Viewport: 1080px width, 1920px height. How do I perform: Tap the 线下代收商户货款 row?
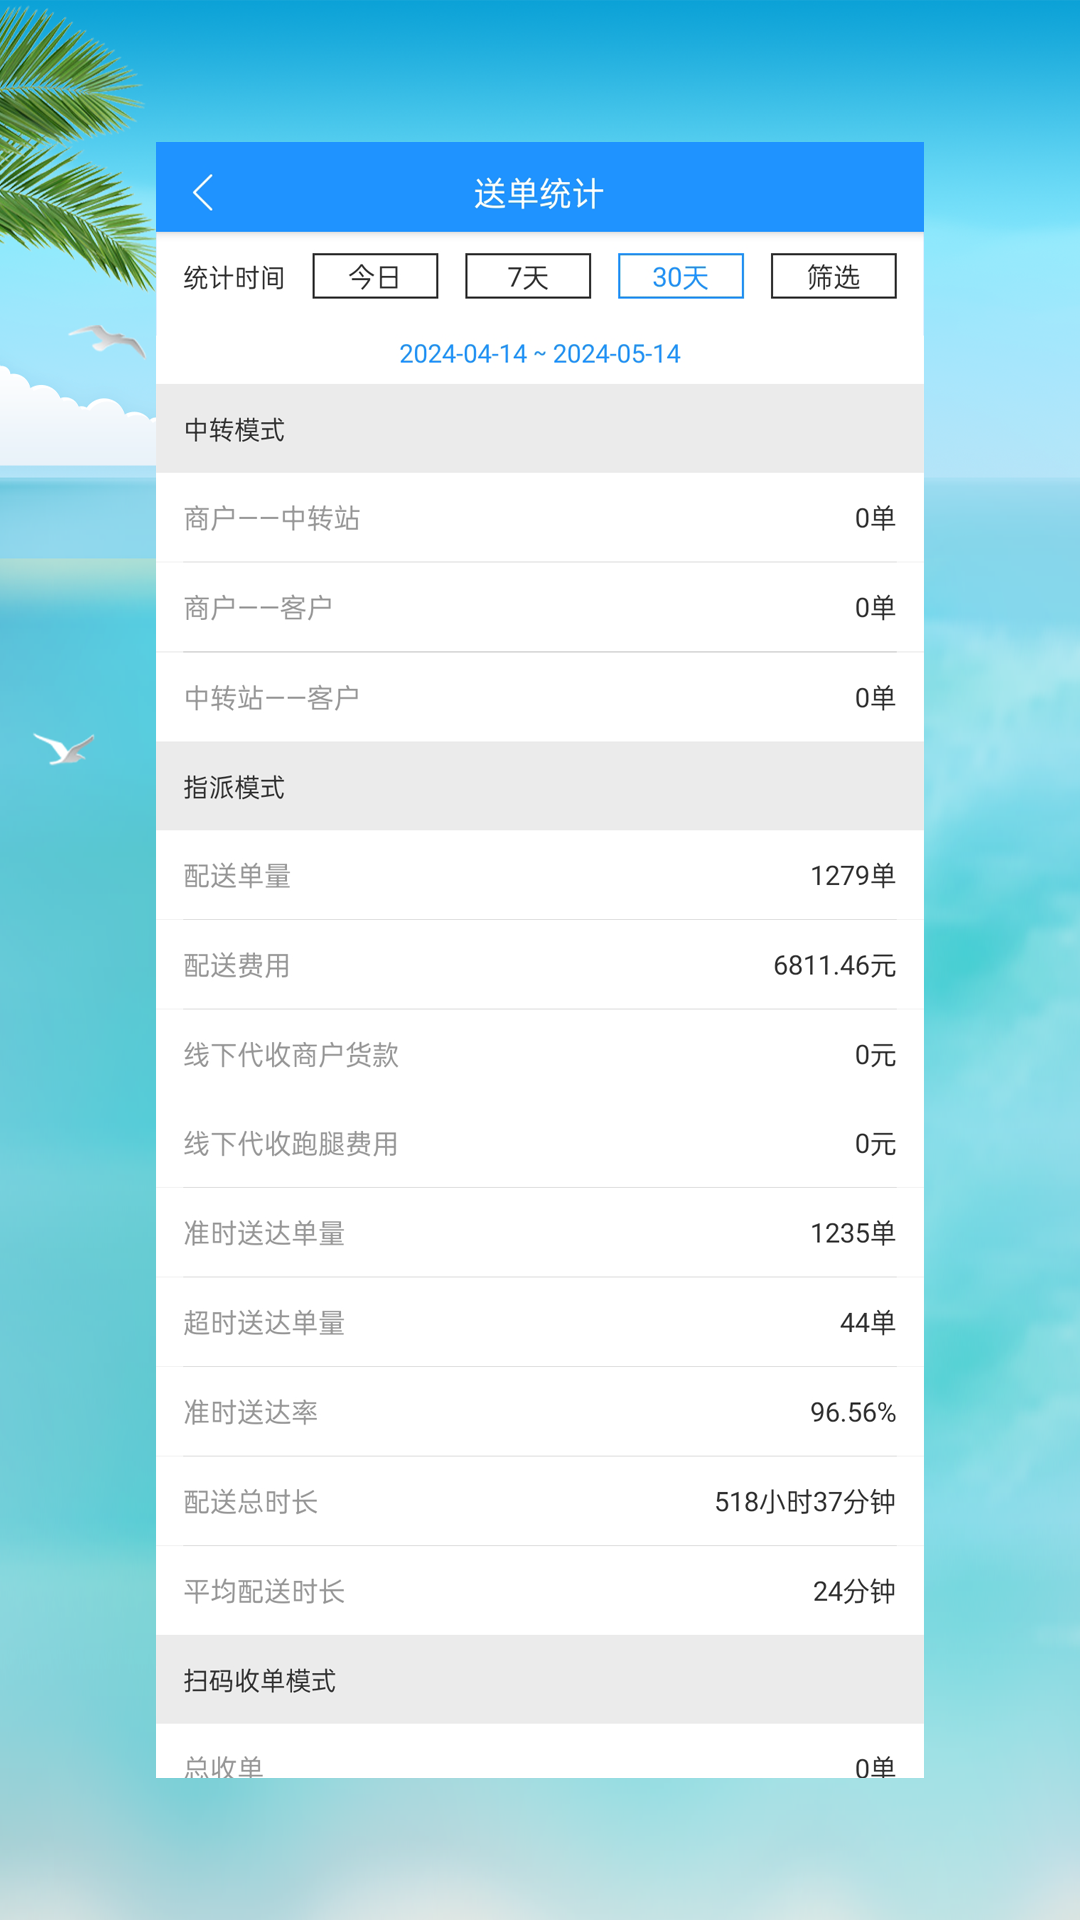point(540,1054)
